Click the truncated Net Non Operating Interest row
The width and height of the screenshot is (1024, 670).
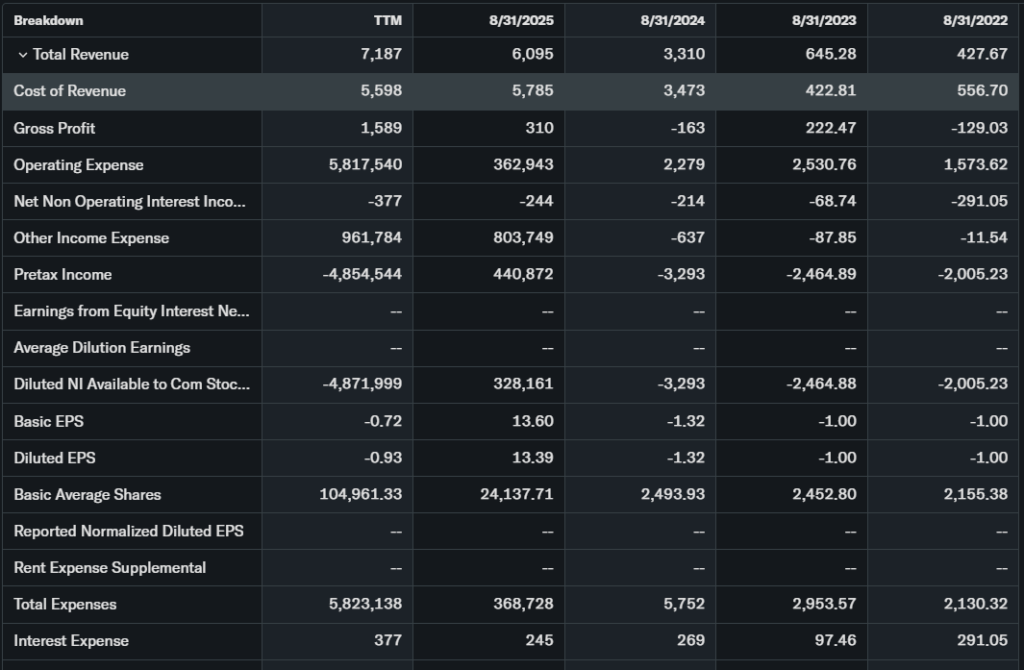pos(129,201)
